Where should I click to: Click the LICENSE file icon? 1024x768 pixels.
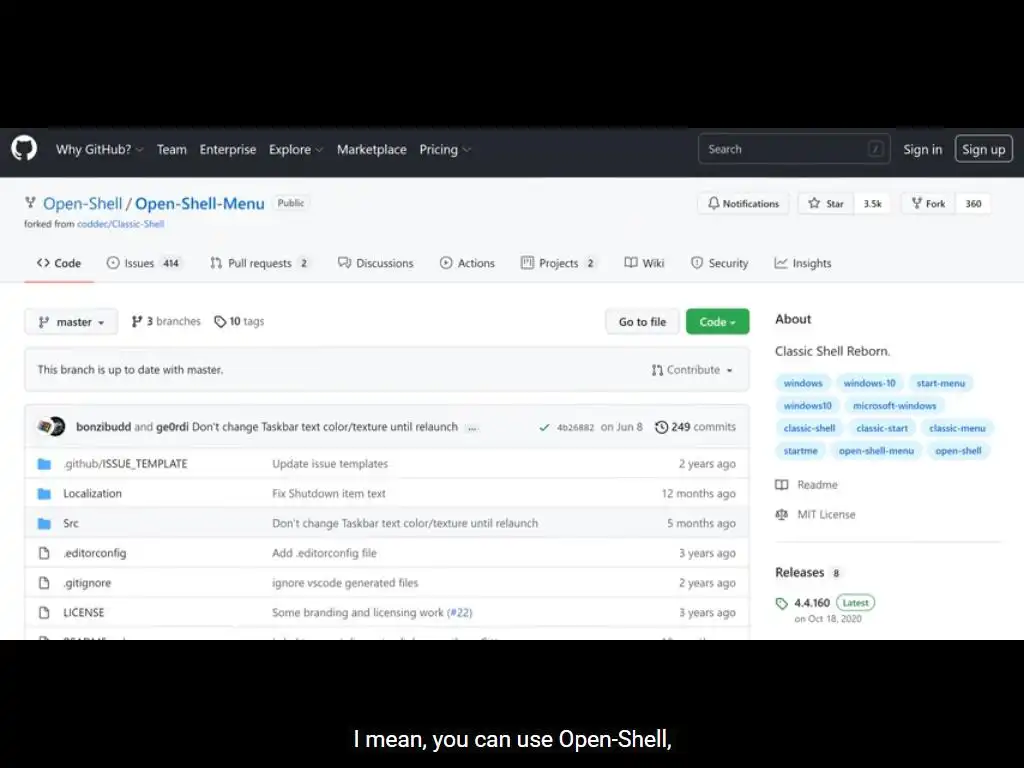[44, 613]
